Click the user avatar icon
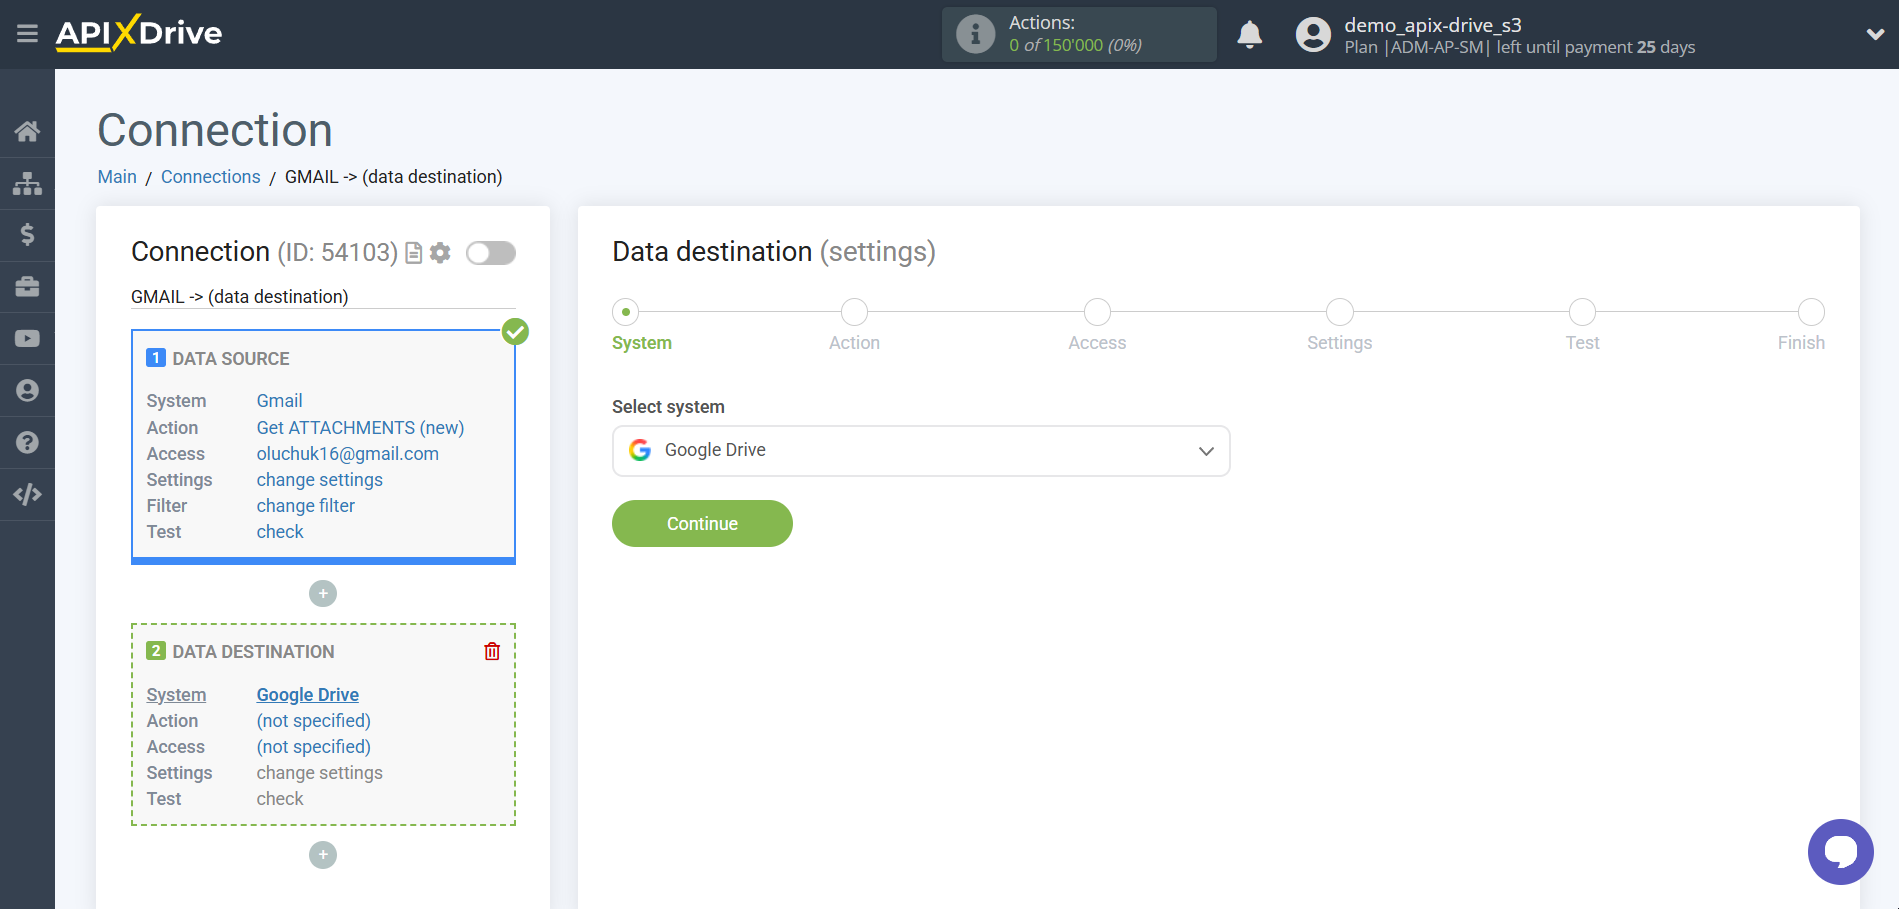 pyautogui.click(x=1313, y=34)
